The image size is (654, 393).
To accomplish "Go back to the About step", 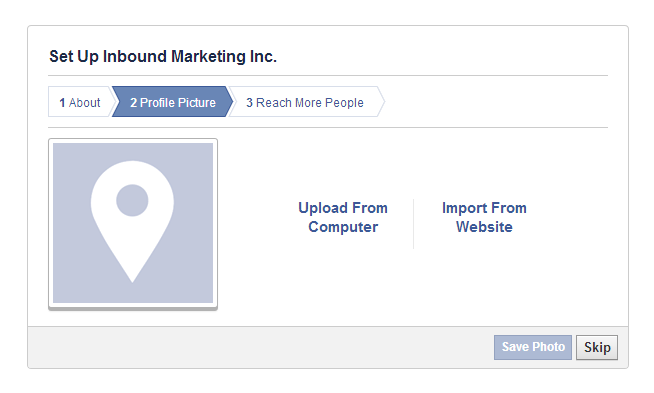I will pyautogui.click(x=80, y=102).
